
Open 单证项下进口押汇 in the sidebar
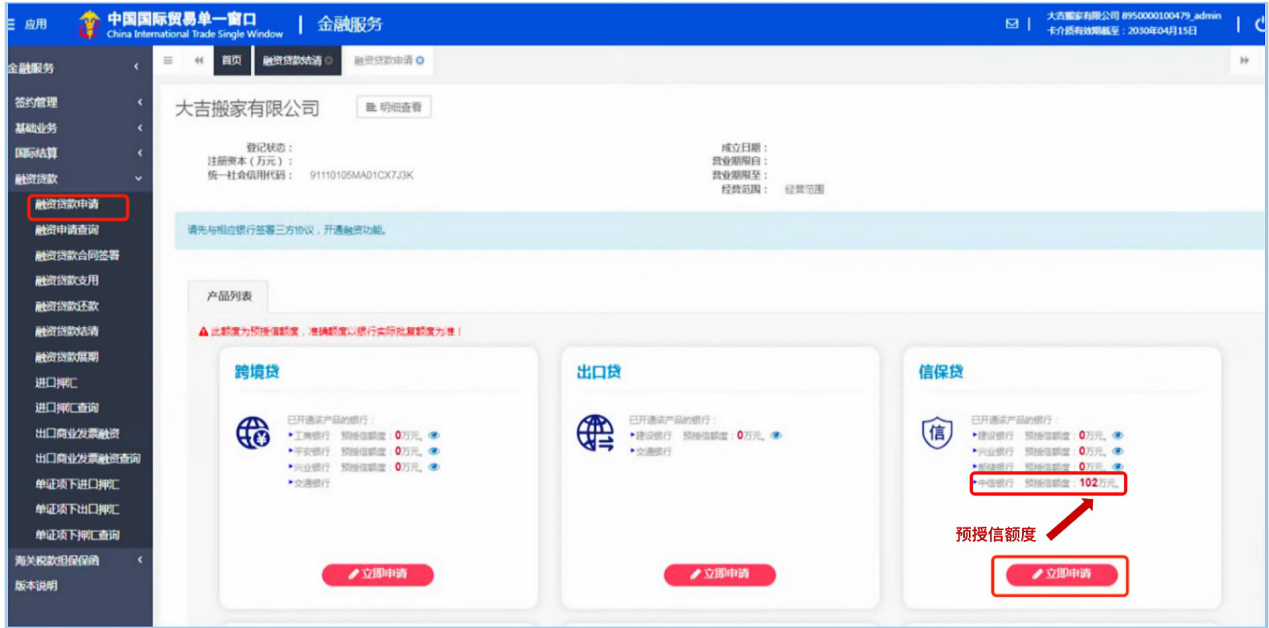(78, 484)
